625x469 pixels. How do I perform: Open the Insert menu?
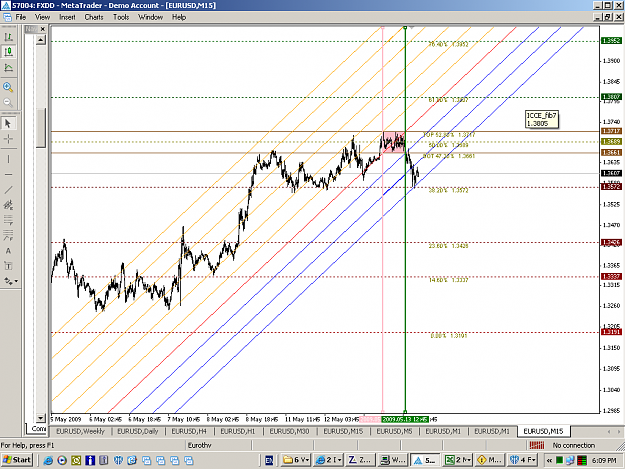coord(67,17)
